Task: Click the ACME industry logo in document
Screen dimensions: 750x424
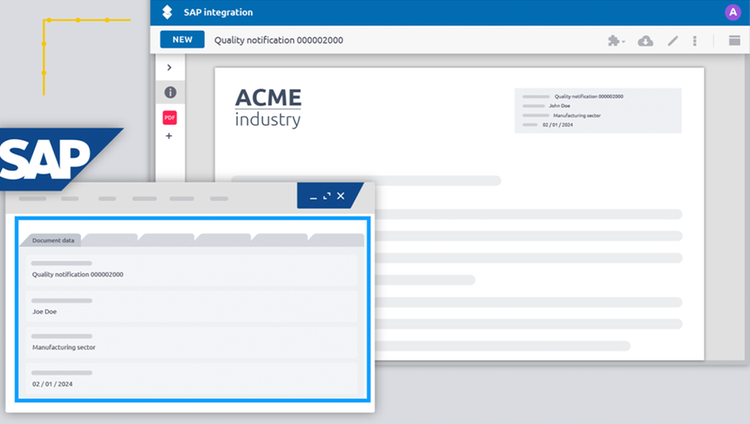Action: [268, 108]
